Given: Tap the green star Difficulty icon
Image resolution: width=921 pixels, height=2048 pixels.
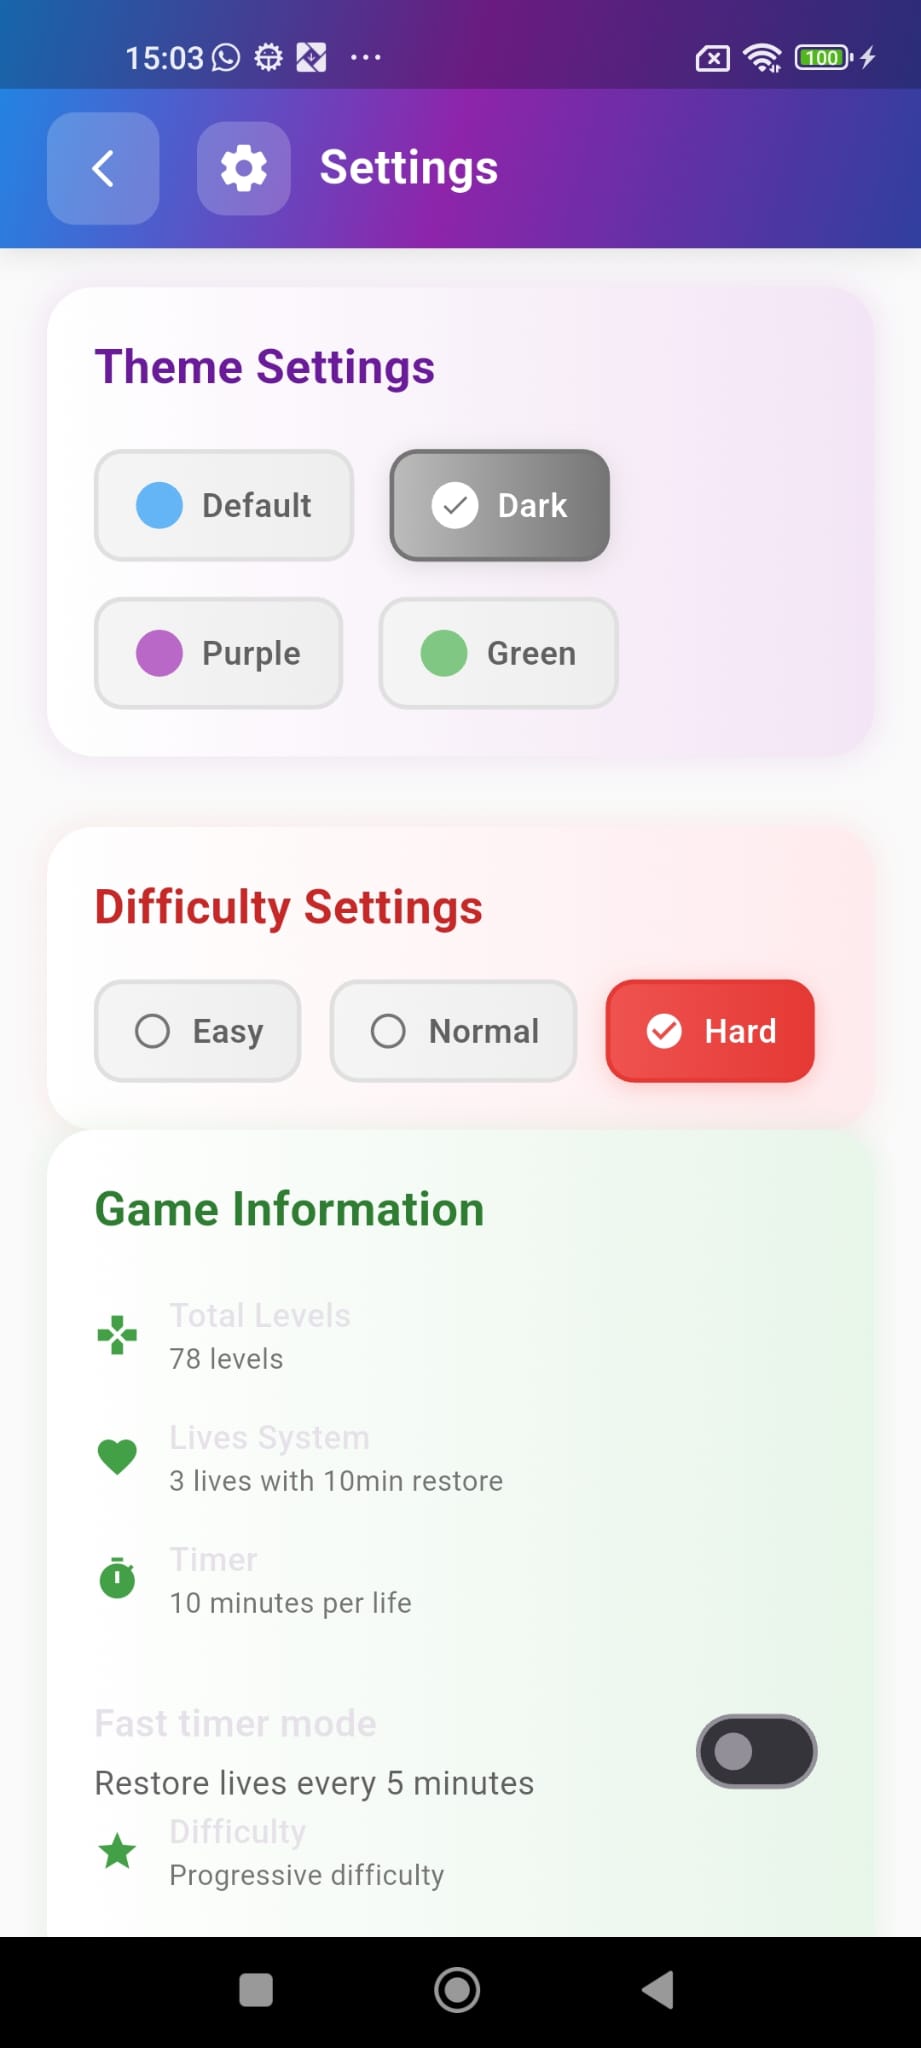Looking at the screenshot, I should [x=117, y=1851].
